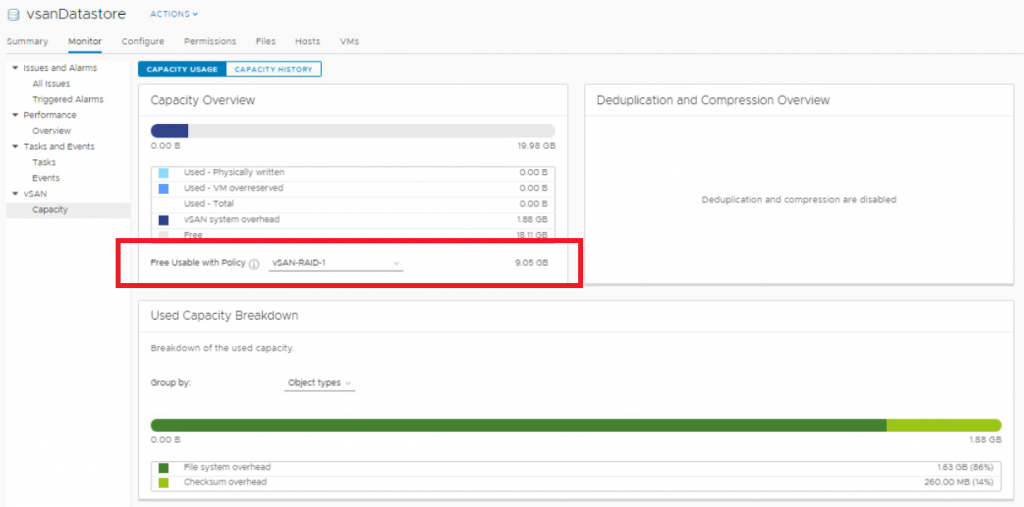
Task: Open the Permissions tab
Action: click(x=210, y=41)
